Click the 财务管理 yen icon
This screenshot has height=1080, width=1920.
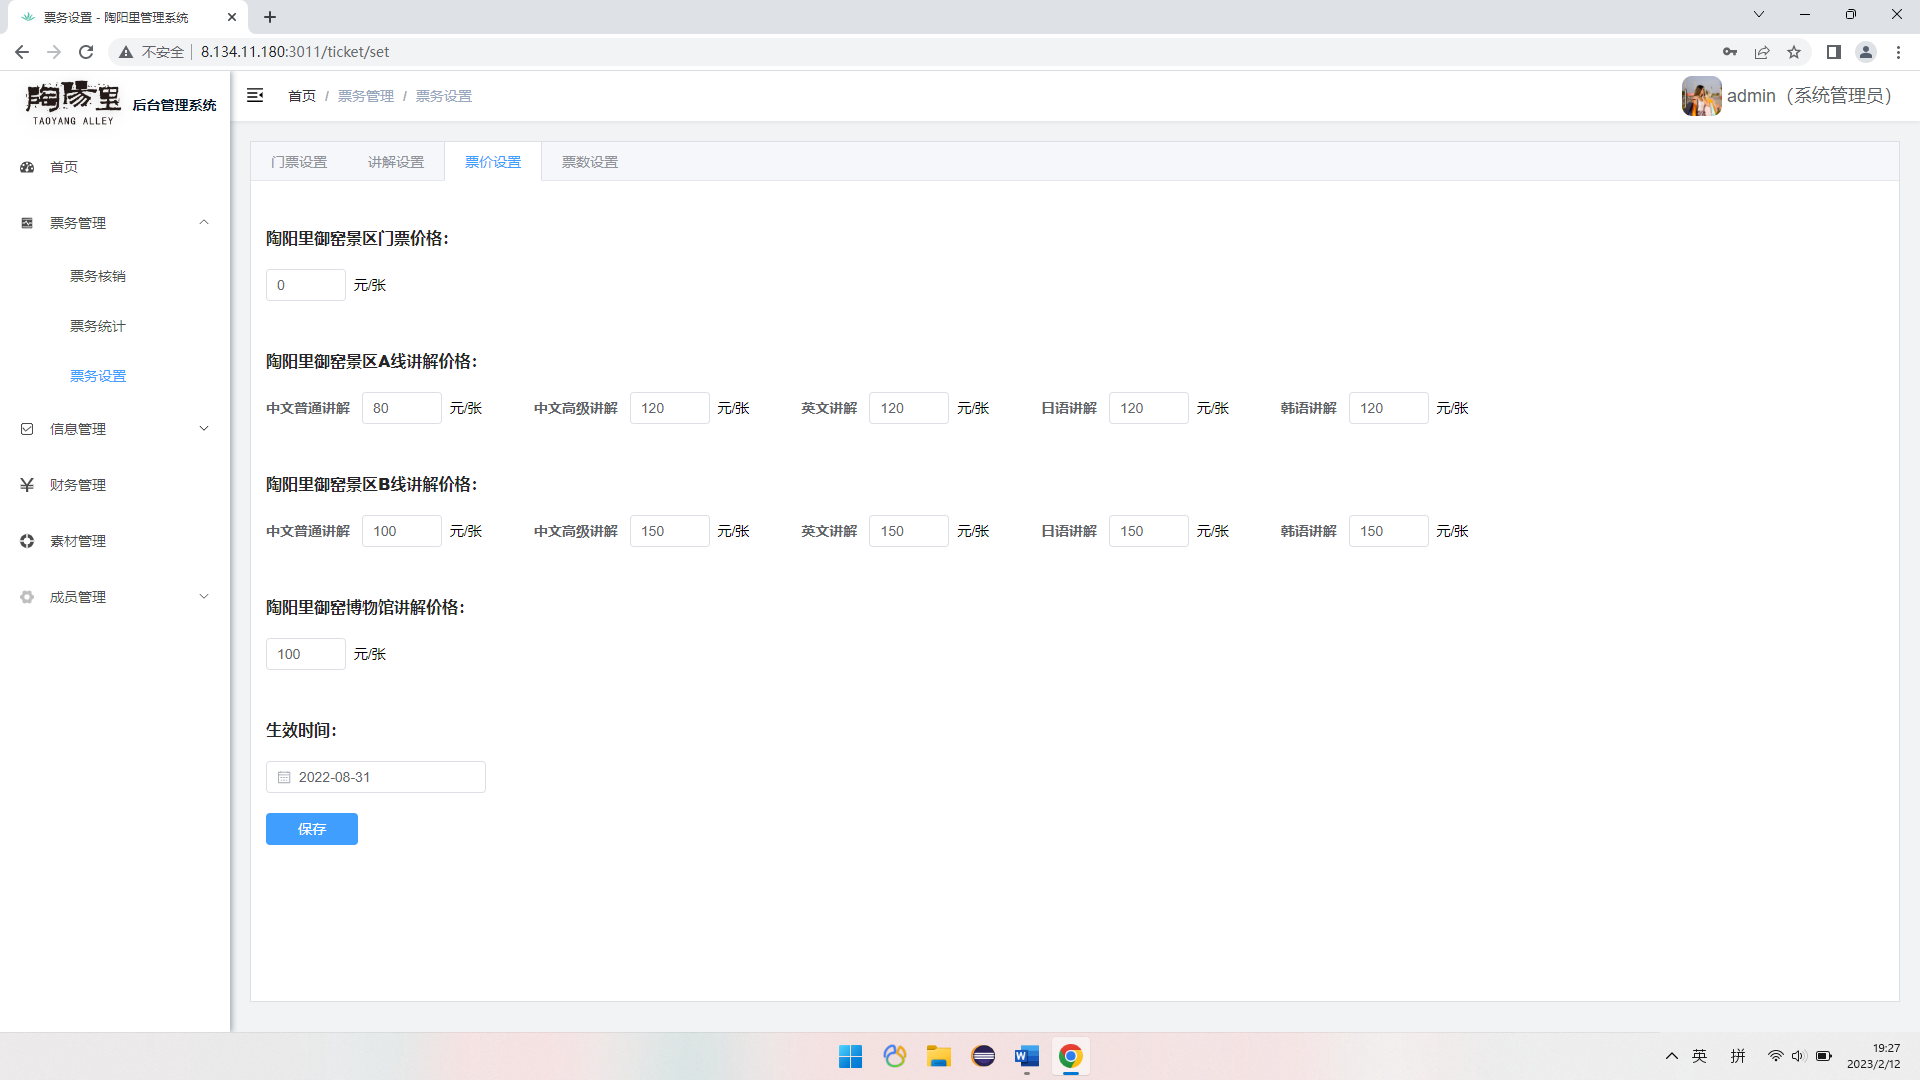coord(27,485)
